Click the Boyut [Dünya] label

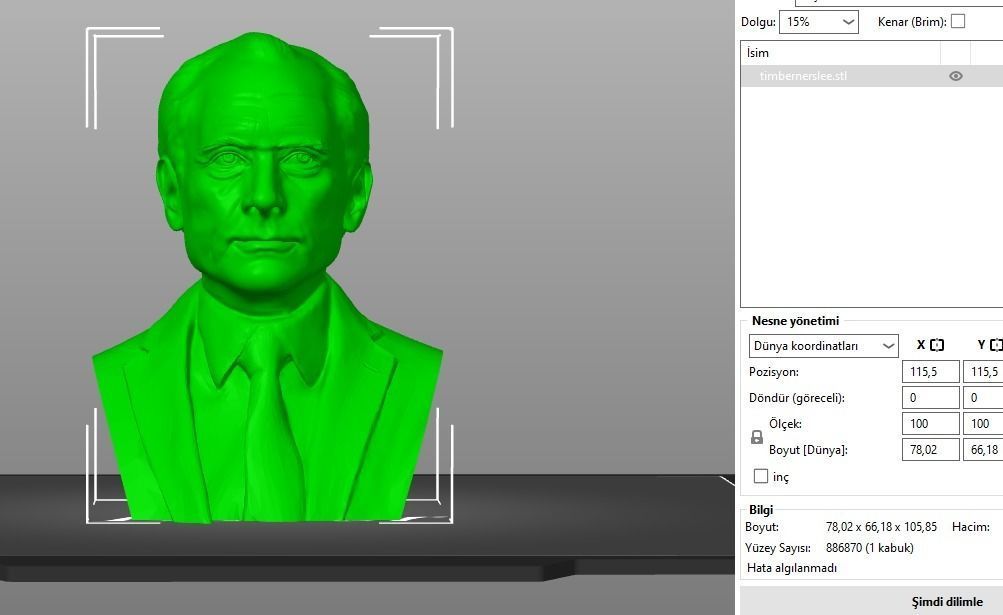point(808,450)
